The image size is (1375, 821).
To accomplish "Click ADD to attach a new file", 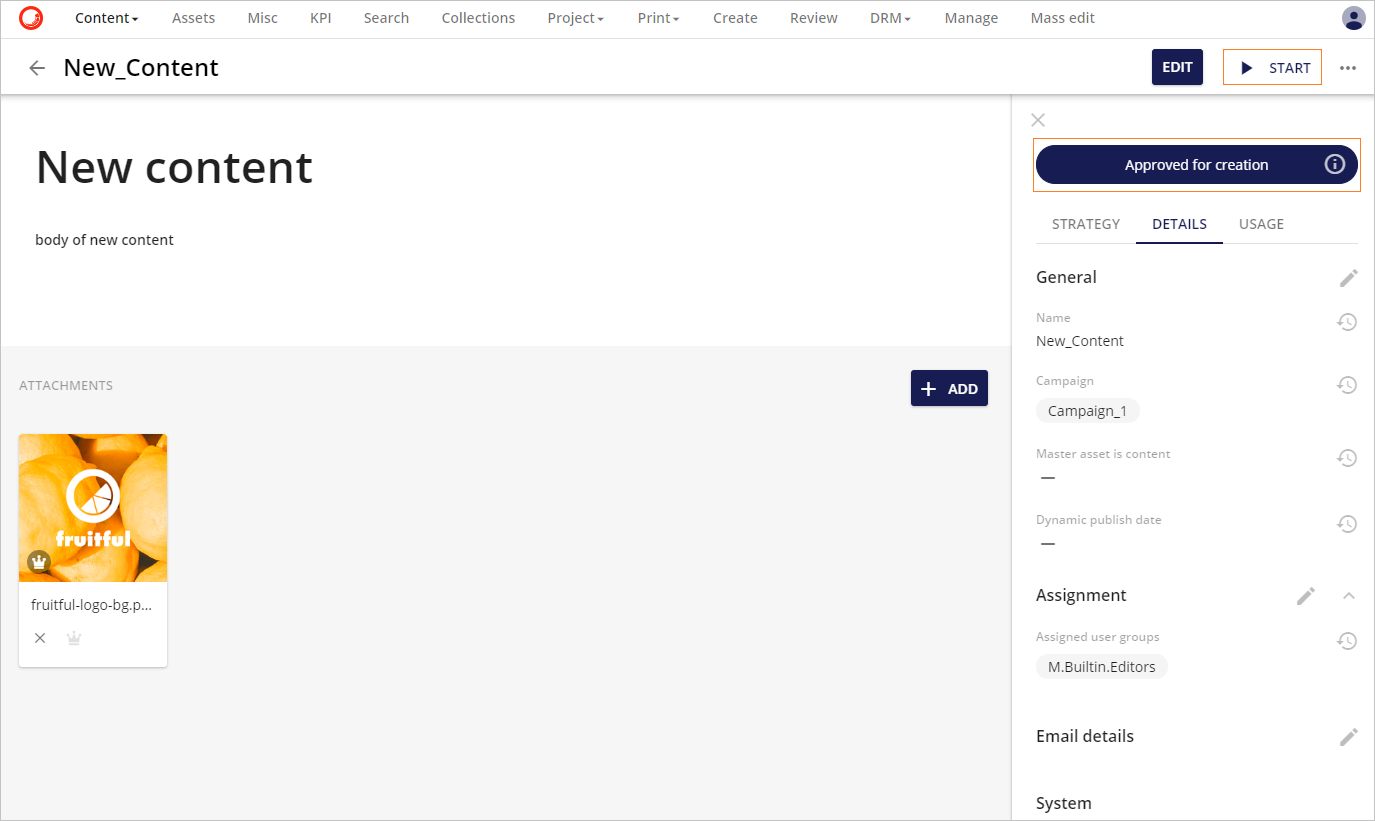I will [x=949, y=388].
